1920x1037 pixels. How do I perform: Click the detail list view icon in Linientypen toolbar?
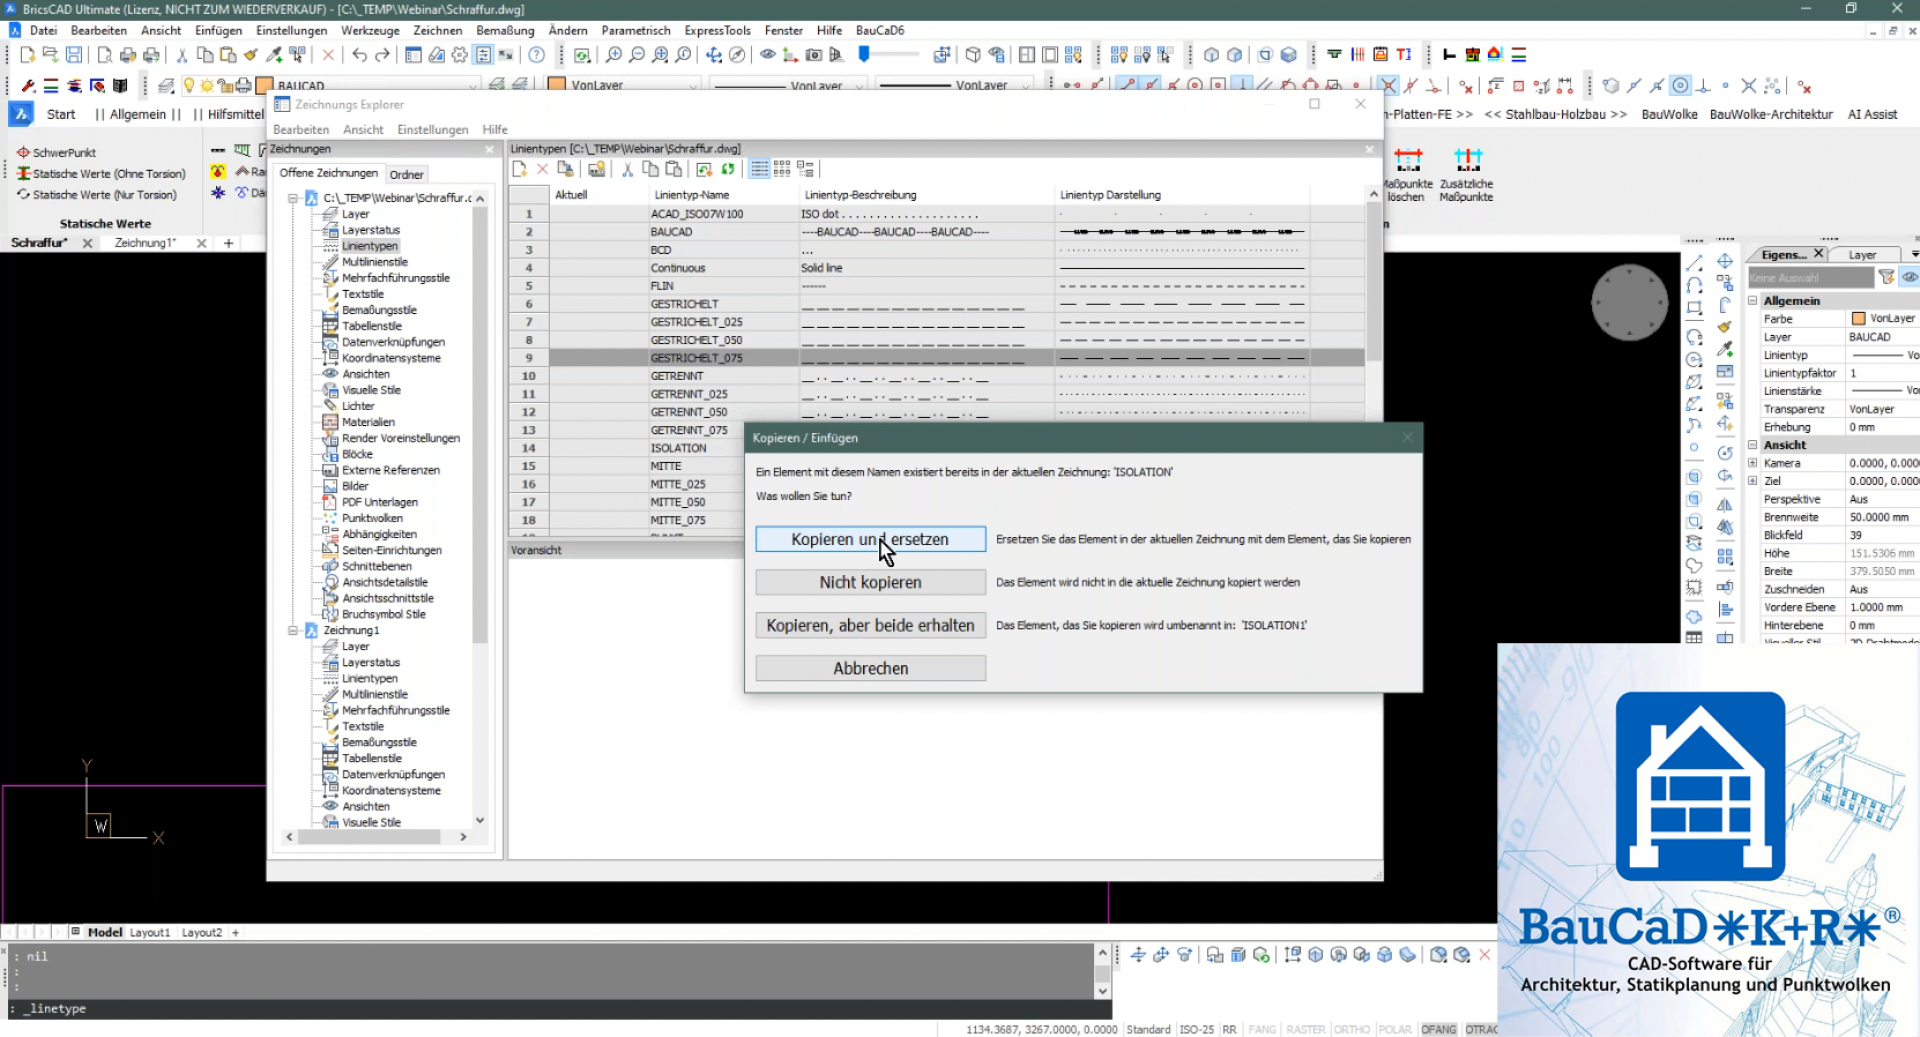coord(760,169)
